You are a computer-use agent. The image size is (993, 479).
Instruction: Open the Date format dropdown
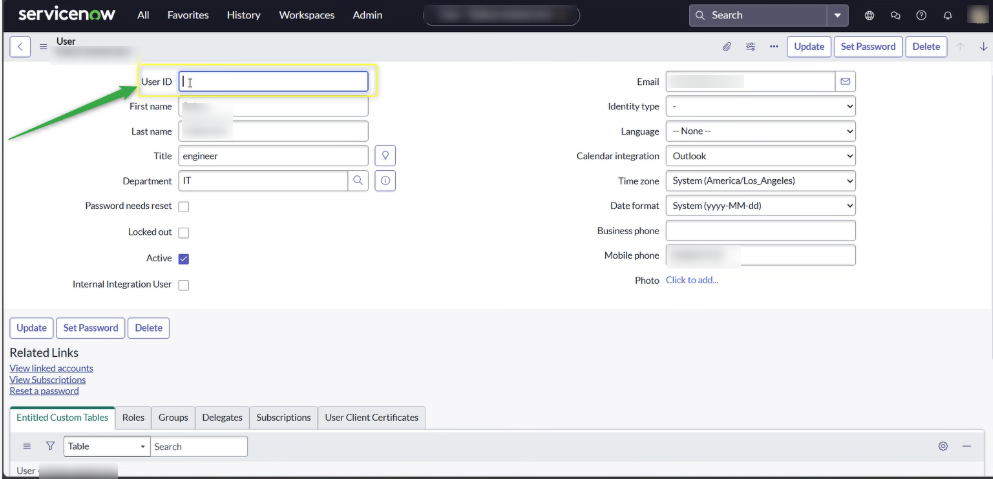761,206
